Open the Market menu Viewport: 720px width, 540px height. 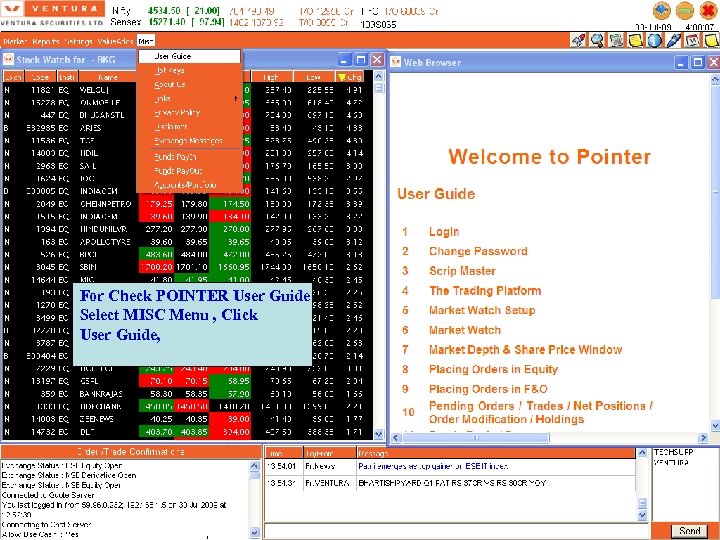[15, 41]
